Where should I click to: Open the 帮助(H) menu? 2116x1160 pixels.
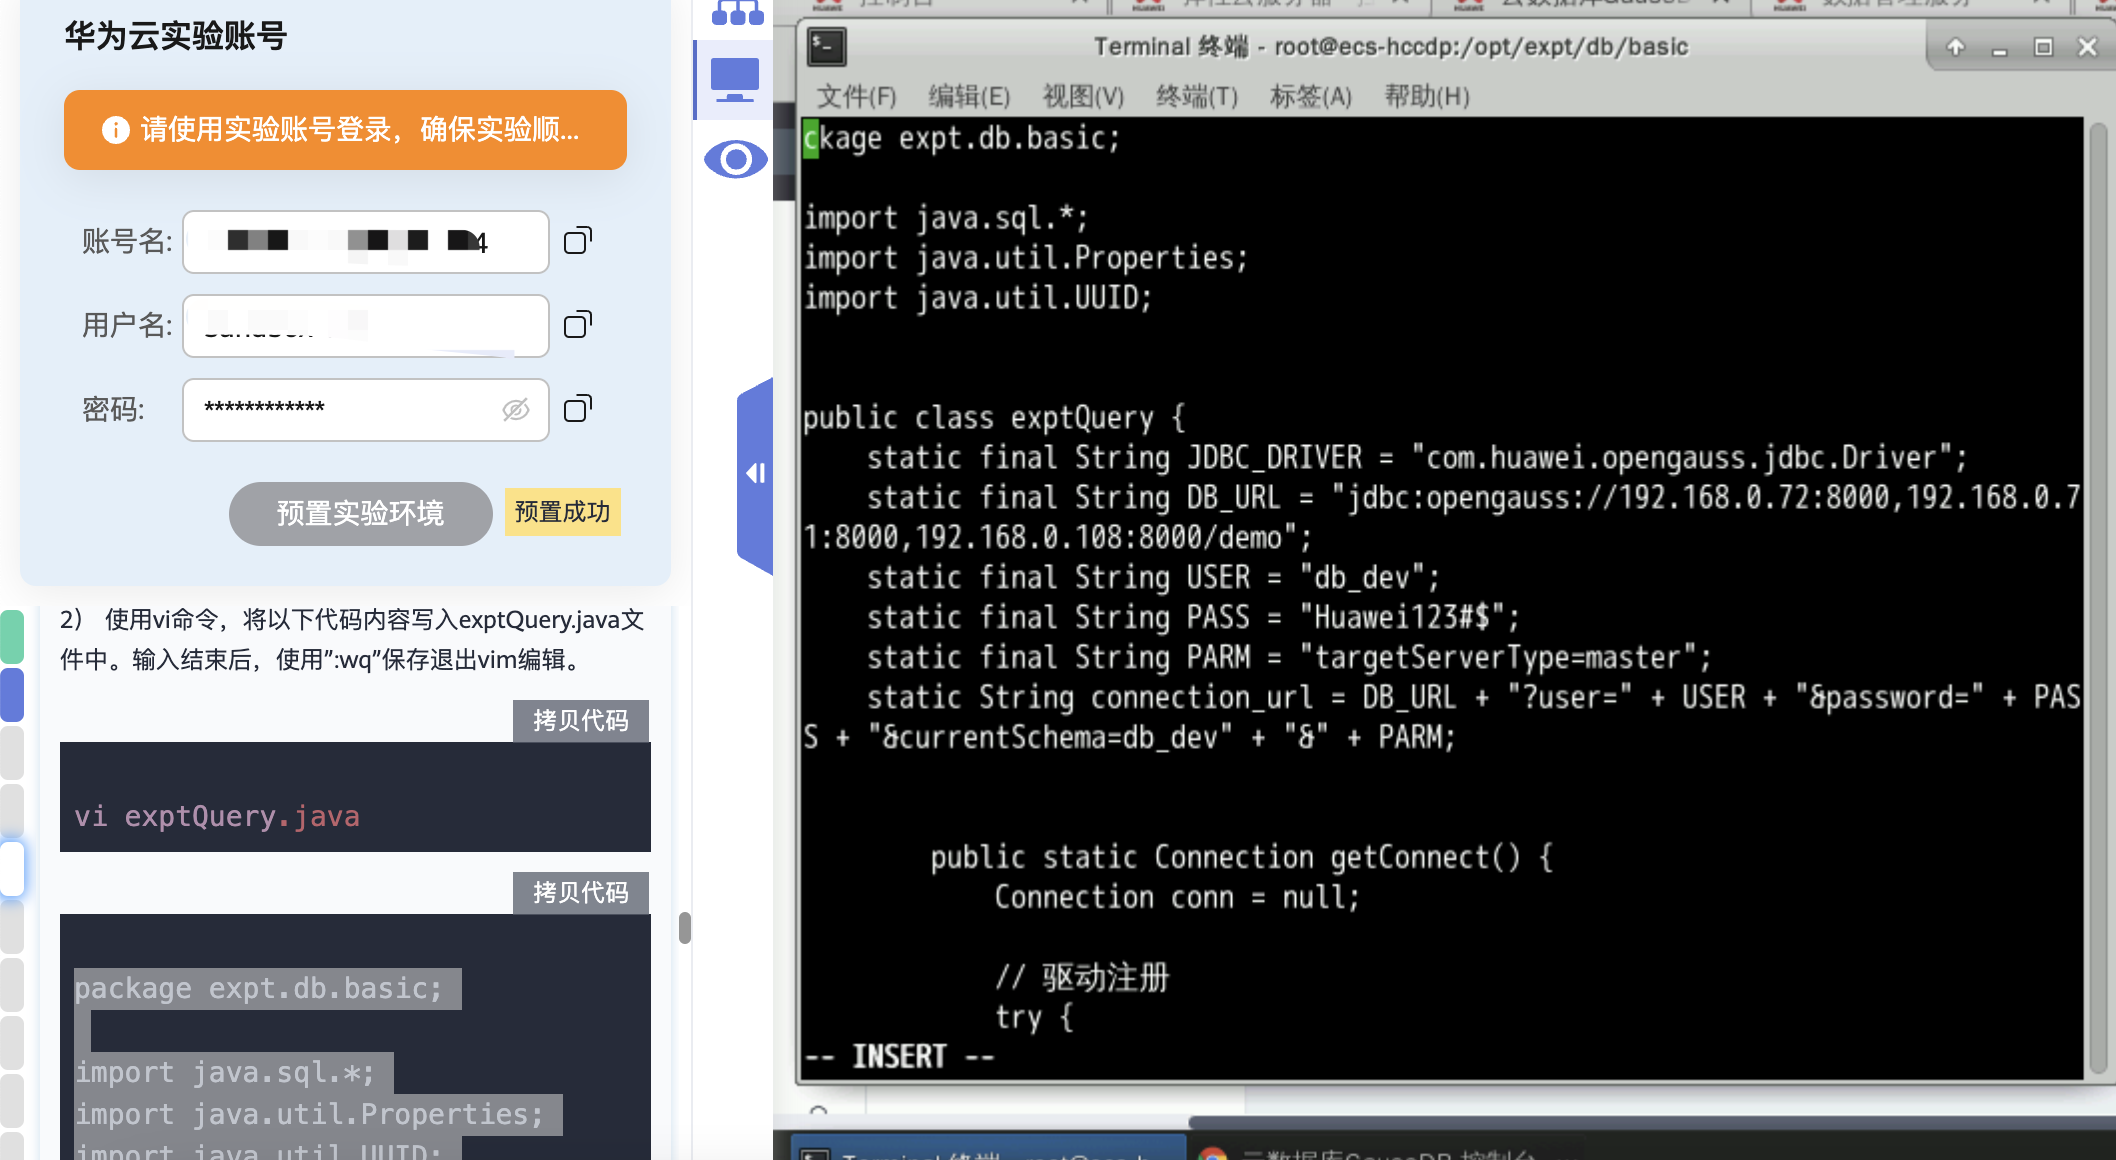pyautogui.click(x=1426, y=97)
